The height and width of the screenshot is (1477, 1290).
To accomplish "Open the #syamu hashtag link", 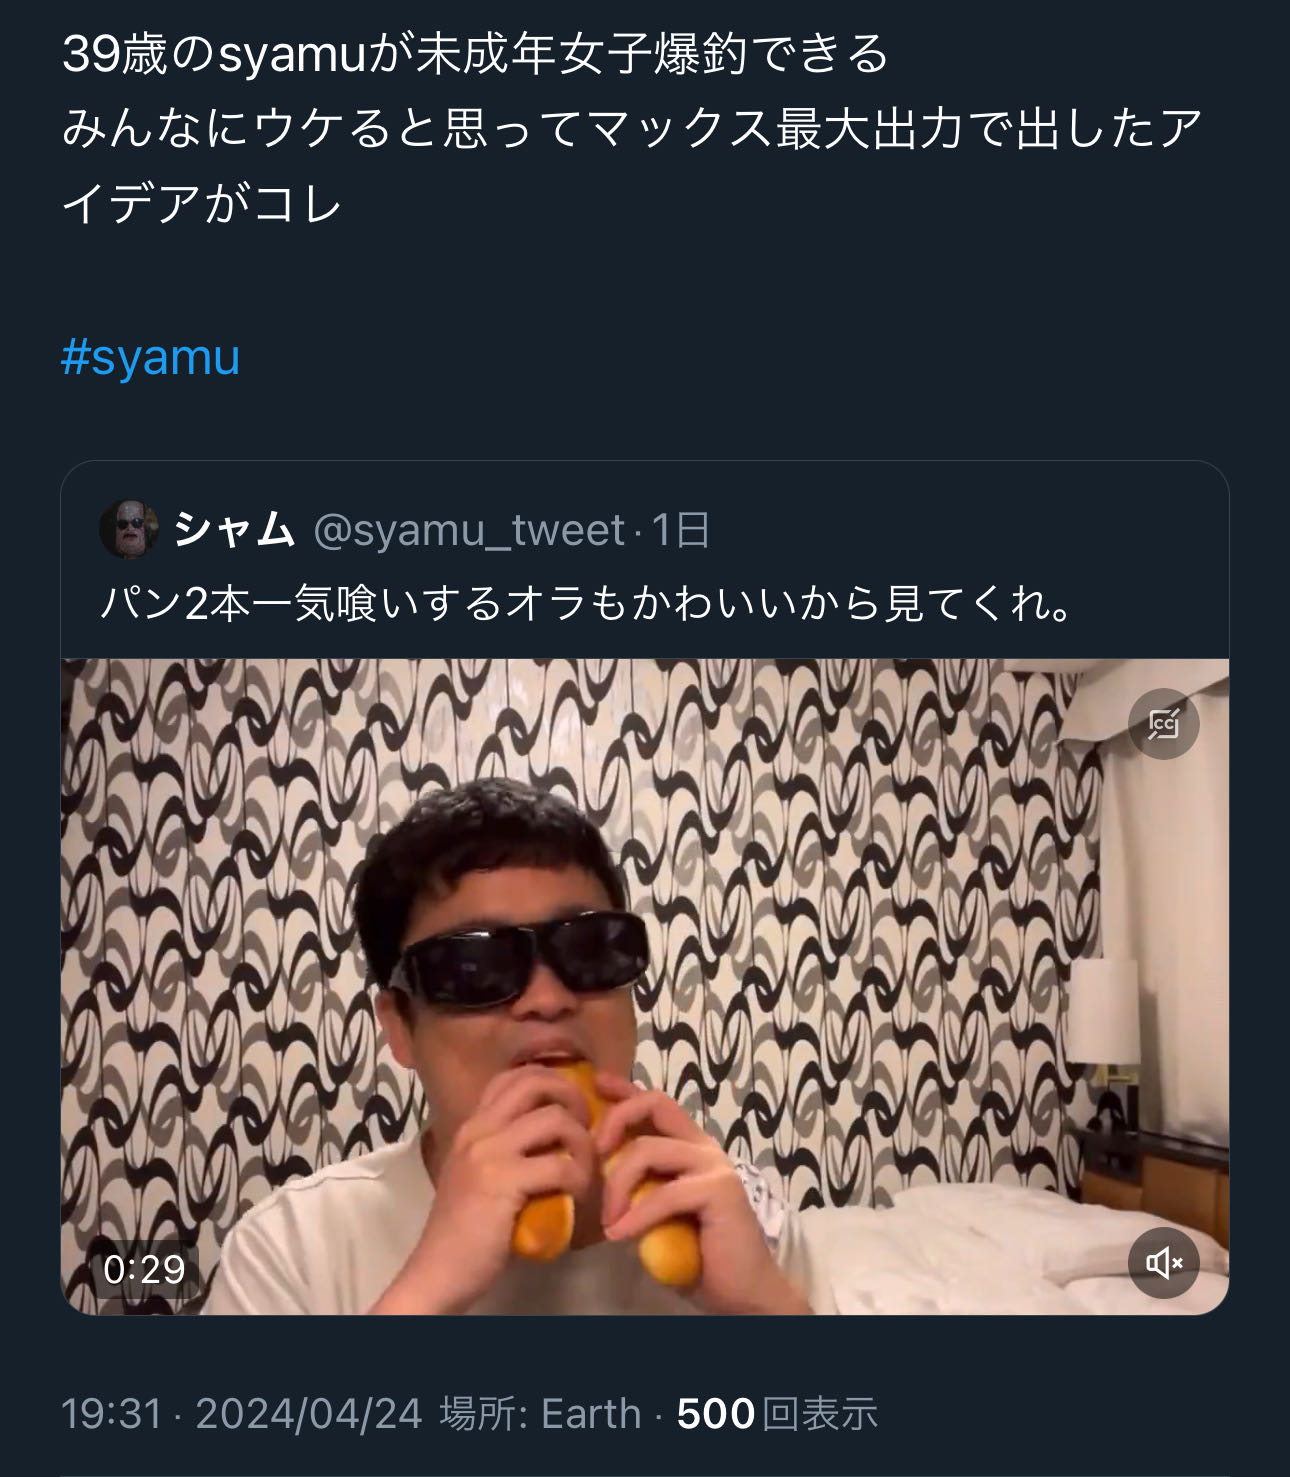I will click(x=151, y=358).
